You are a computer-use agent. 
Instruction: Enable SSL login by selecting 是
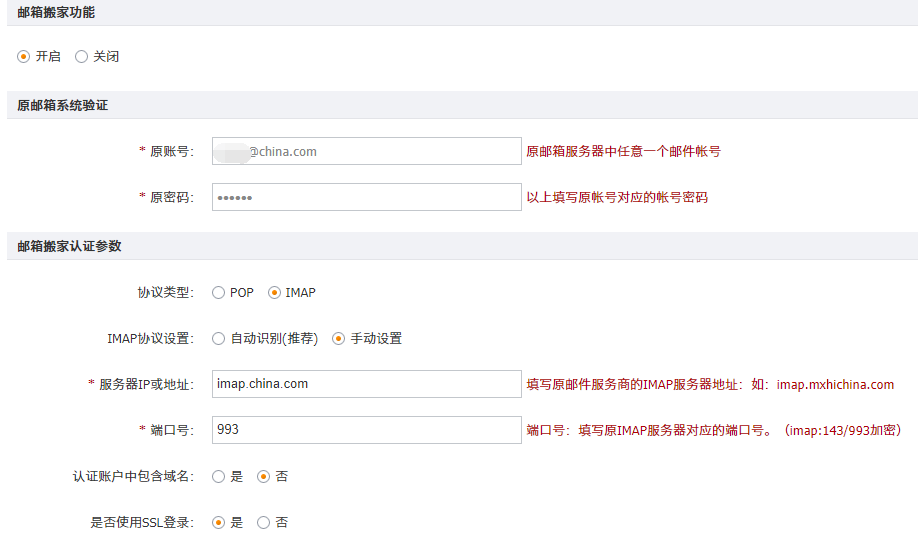point(218,522)
